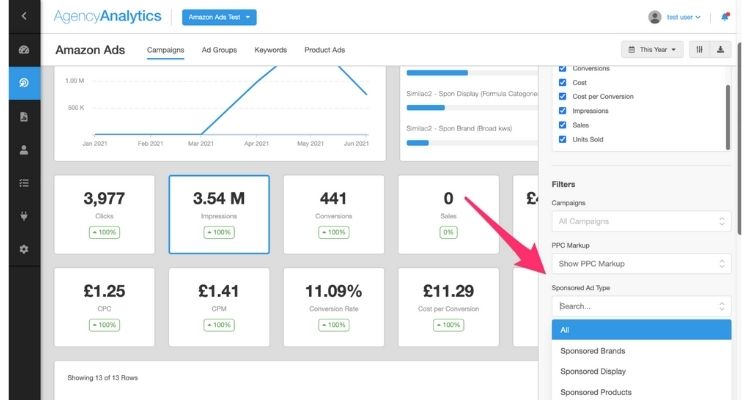Switch to the Campaigns tab

[165, 50]
